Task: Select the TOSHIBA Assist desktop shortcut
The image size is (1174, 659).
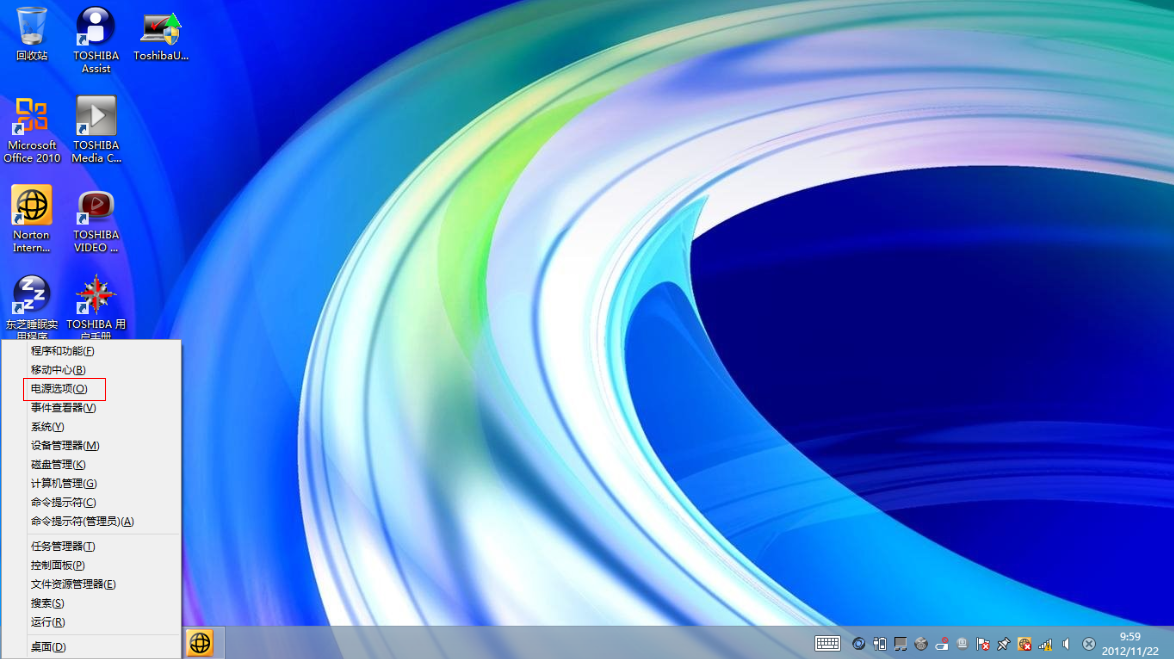Action: [x=96, y=40]
